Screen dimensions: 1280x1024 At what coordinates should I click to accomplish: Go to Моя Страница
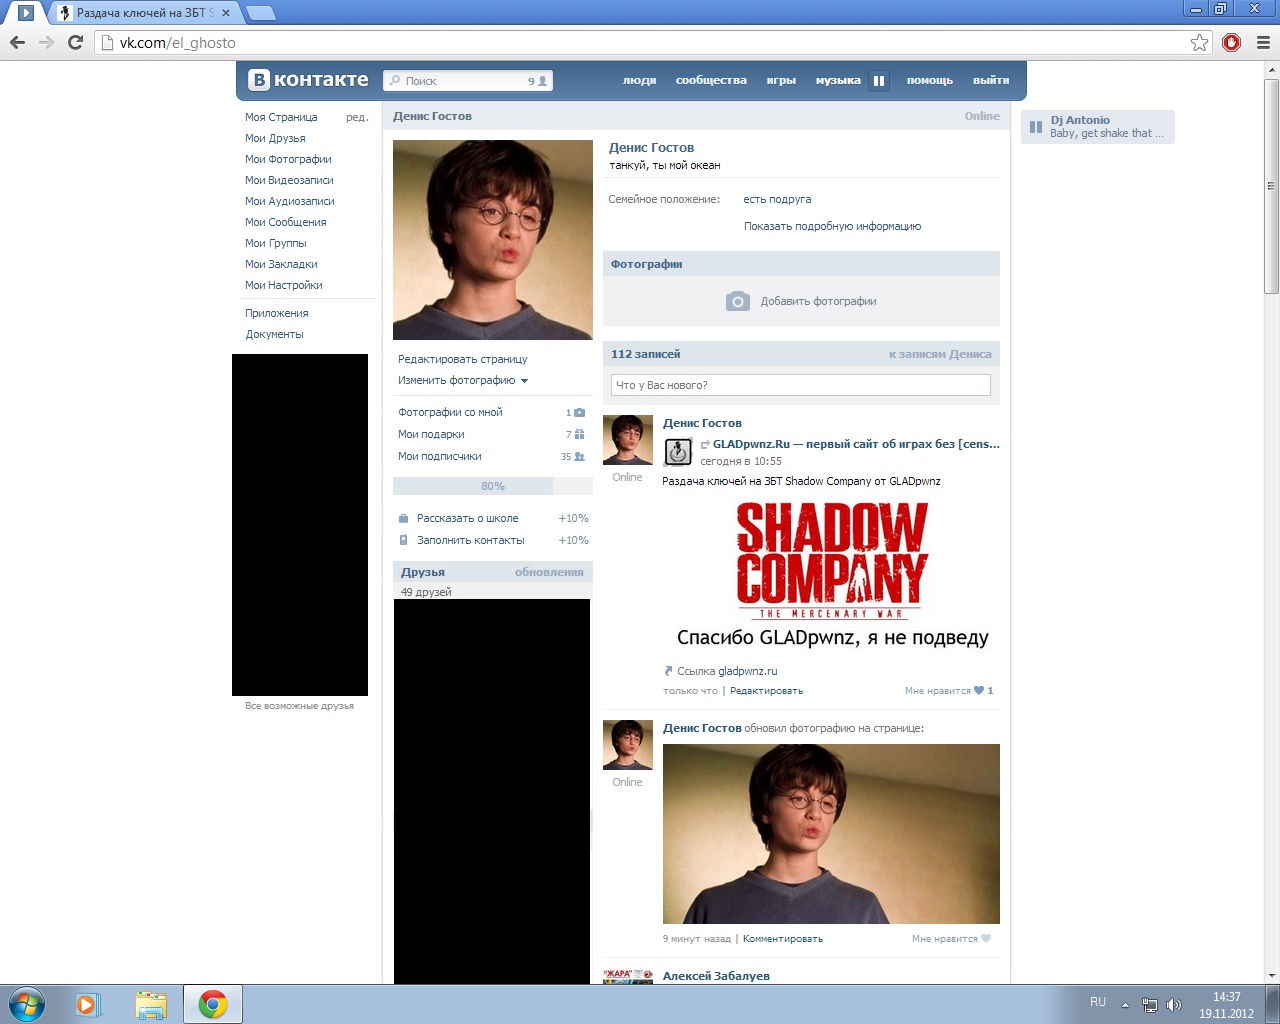tap(281, 117)
